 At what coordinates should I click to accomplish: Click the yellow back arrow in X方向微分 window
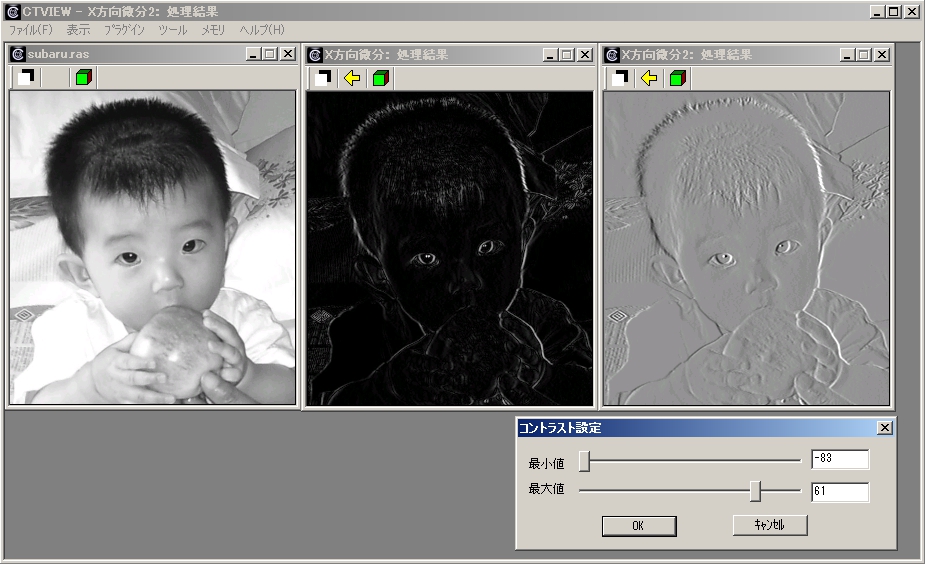click(351, 78)
